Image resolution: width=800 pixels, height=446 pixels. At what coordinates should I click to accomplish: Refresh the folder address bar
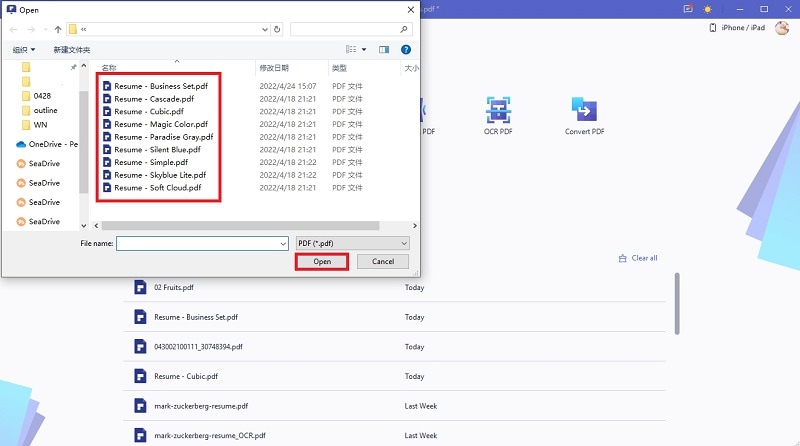(x=277, y=30)
